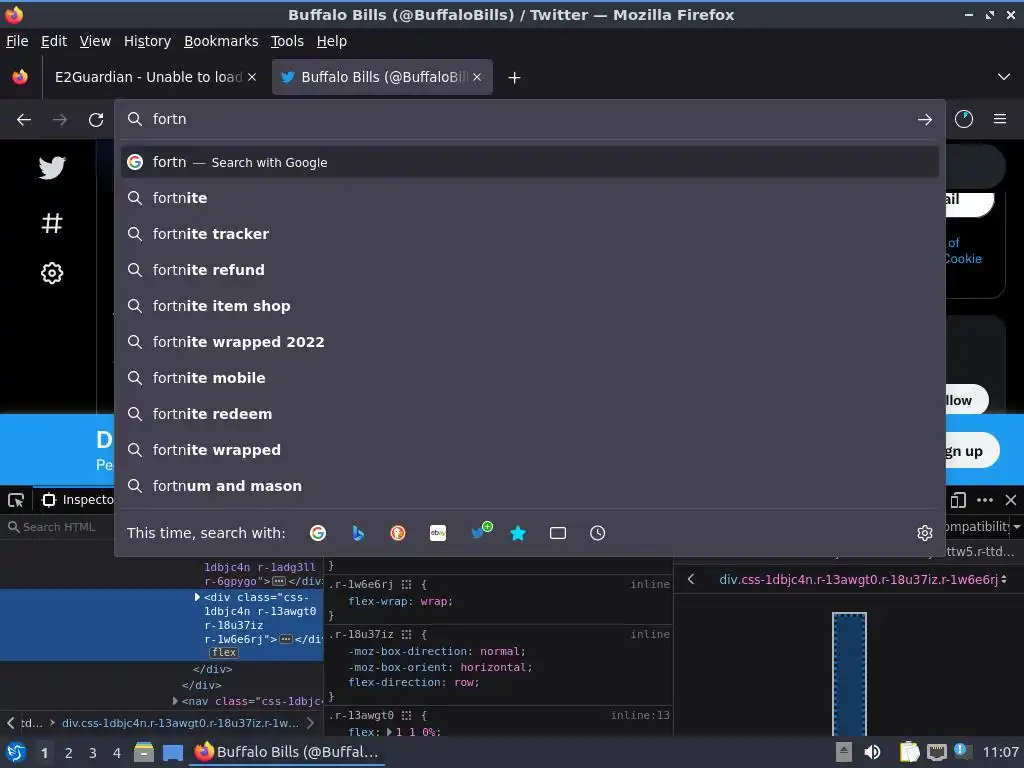
Task: Expand the nav class node in inspector
Action: (x=175, y=701)
